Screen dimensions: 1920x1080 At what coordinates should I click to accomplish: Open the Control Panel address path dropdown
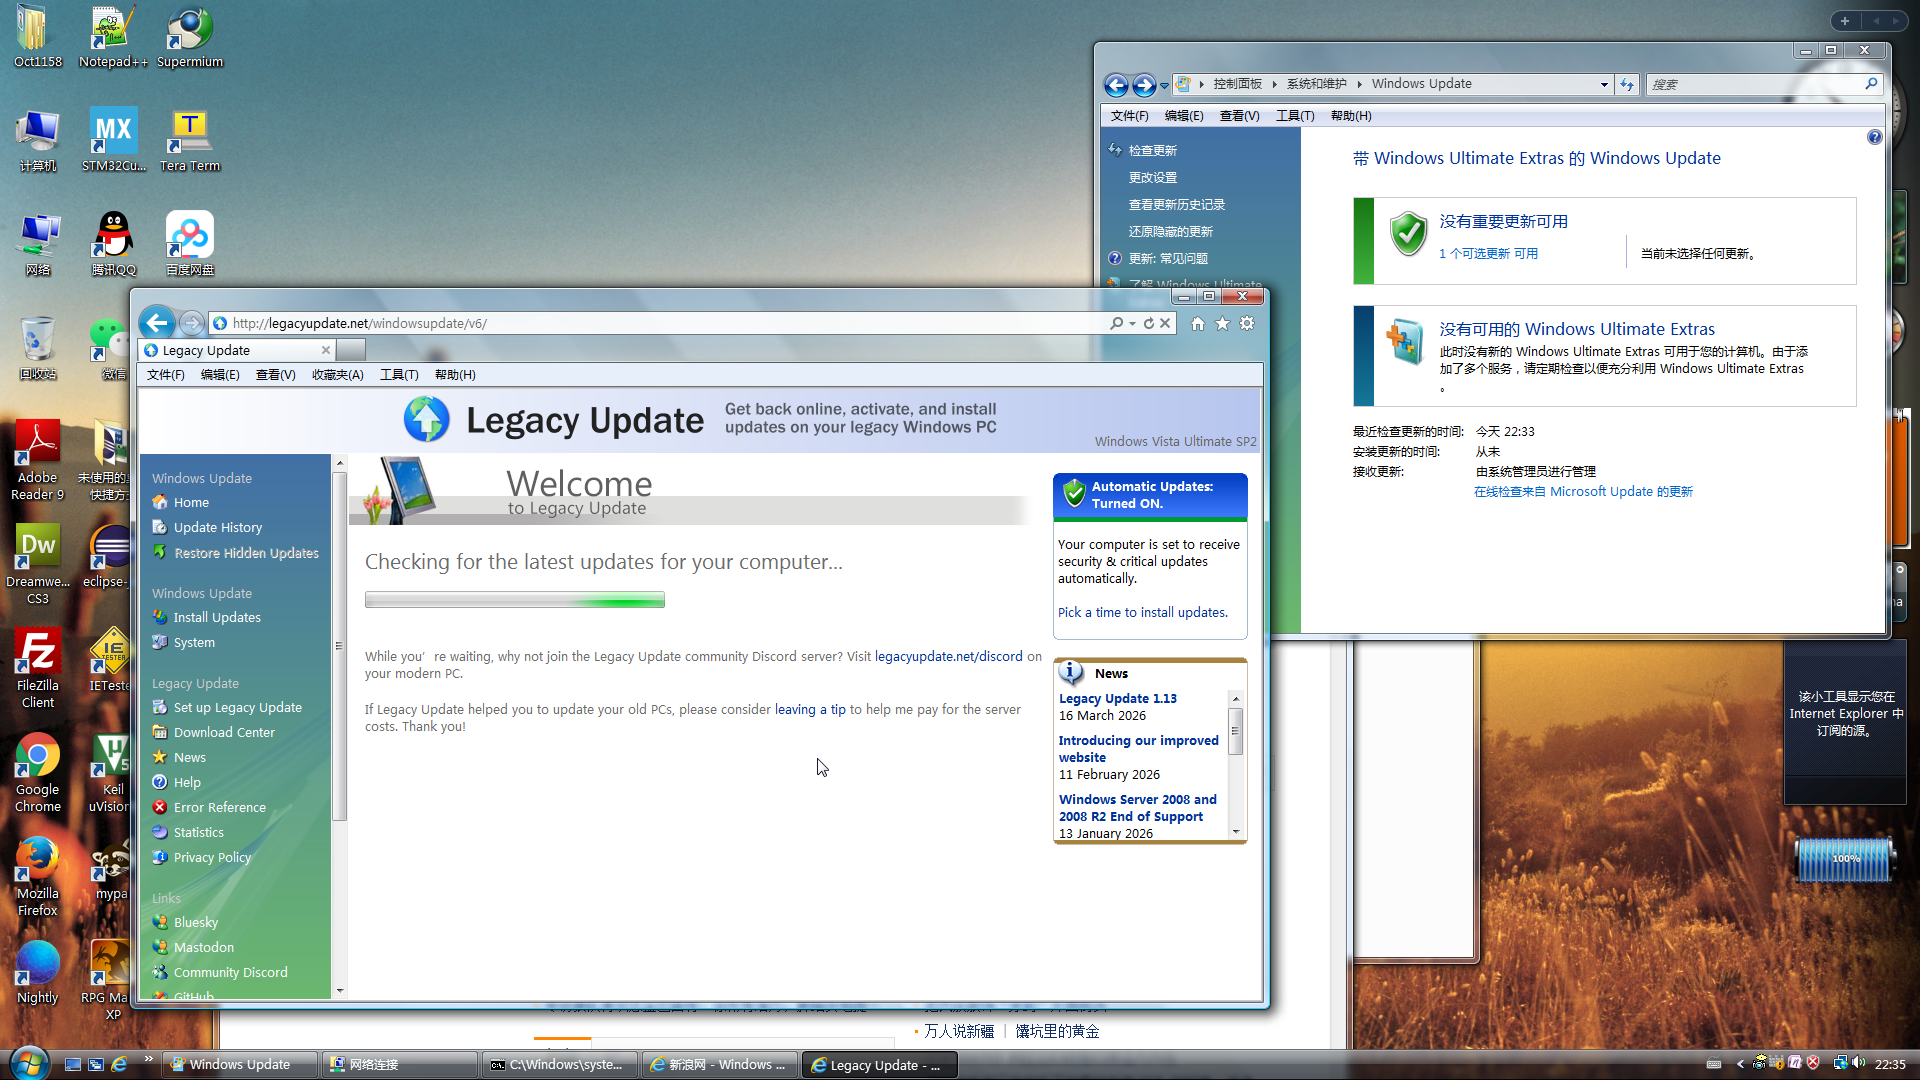tap(1604, 84)
